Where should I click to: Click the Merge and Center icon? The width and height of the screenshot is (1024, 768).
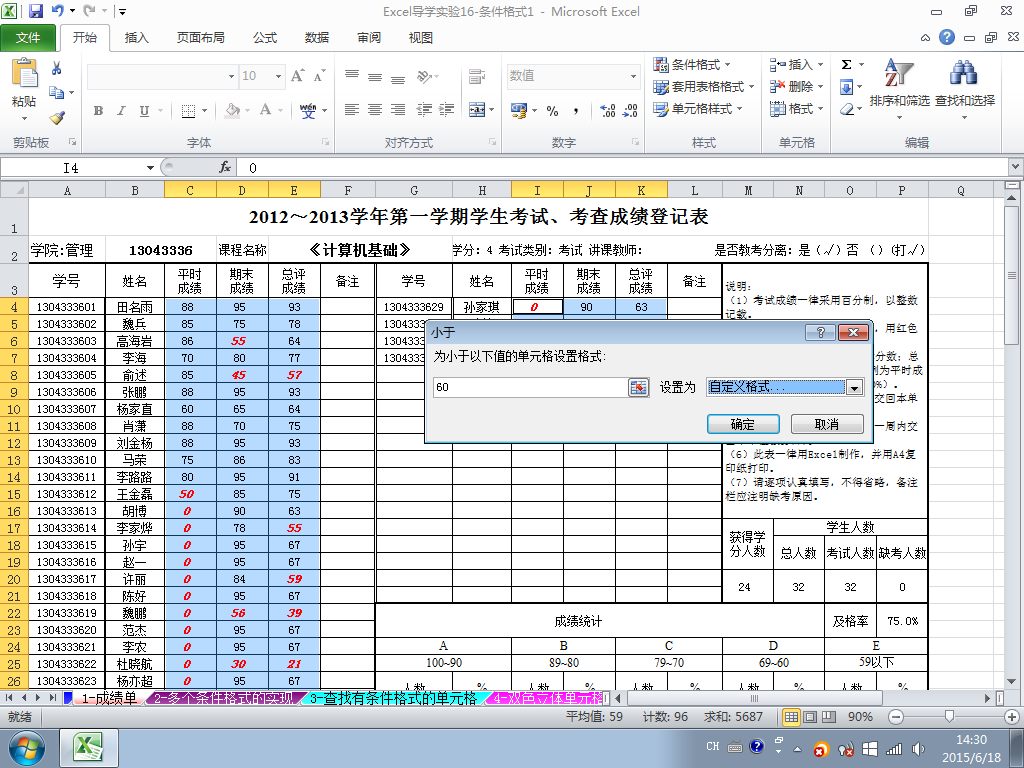pos(477,110)
